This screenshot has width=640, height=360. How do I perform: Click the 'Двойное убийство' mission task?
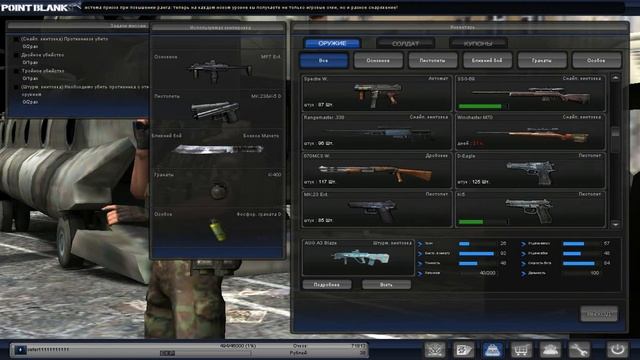(42, 55)
